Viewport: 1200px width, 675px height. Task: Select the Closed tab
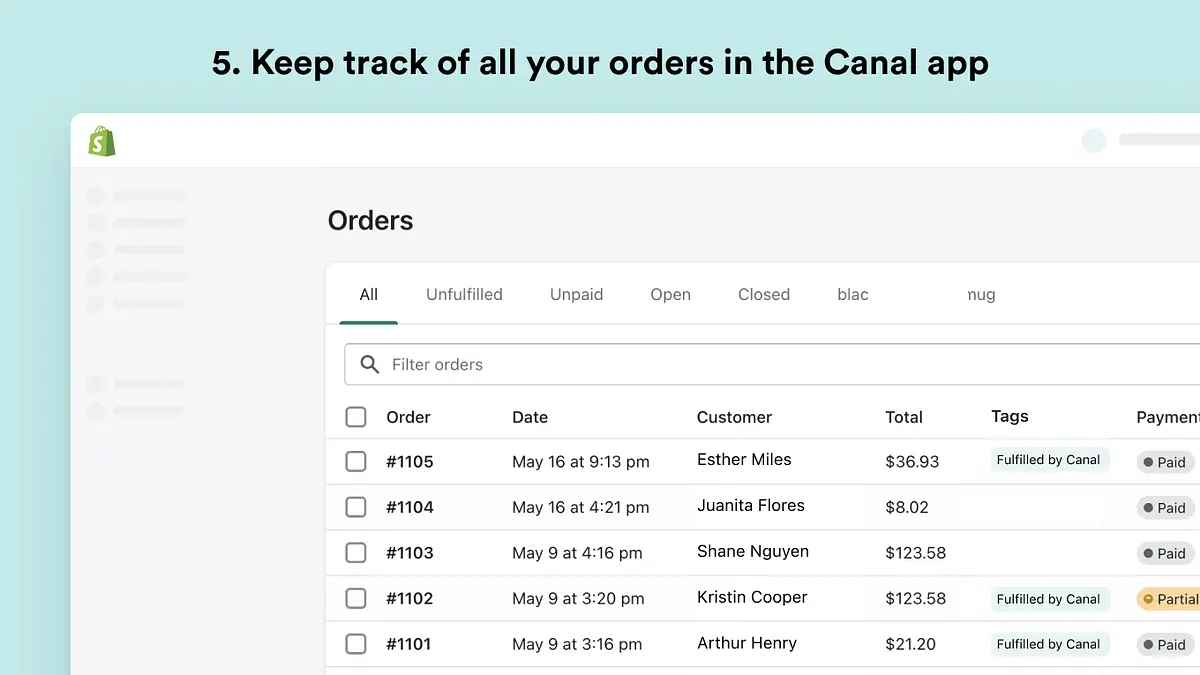pyautogui.click(x=764, y=294)
